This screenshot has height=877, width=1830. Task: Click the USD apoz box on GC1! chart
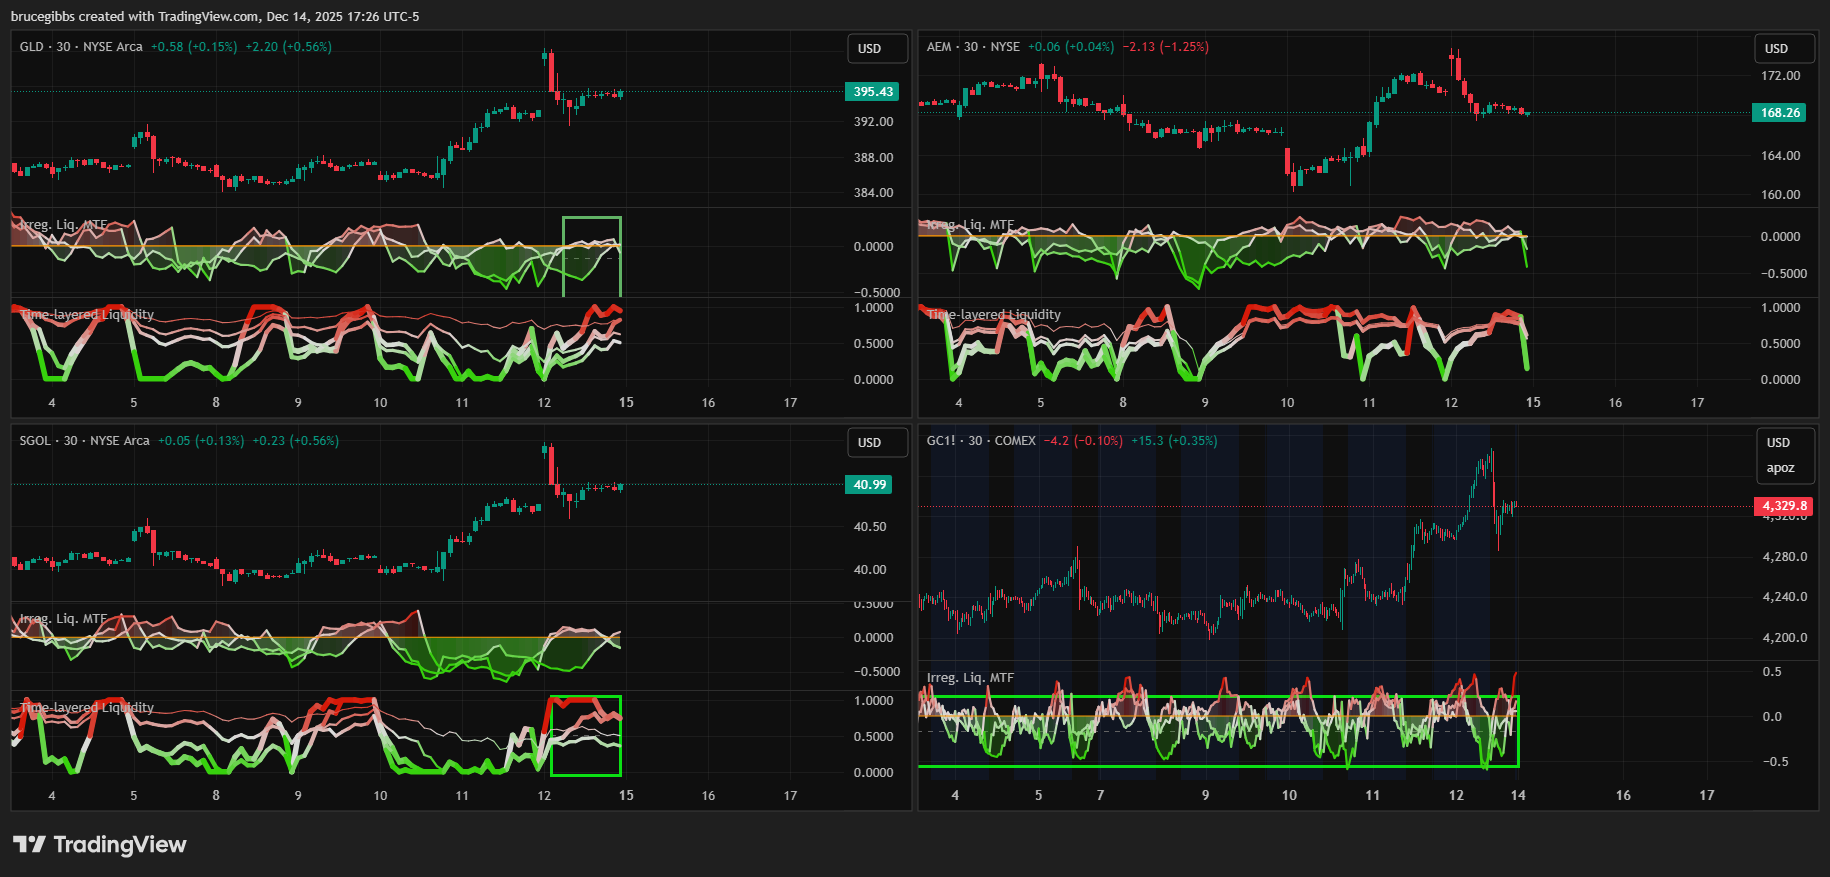(1779, 455)
